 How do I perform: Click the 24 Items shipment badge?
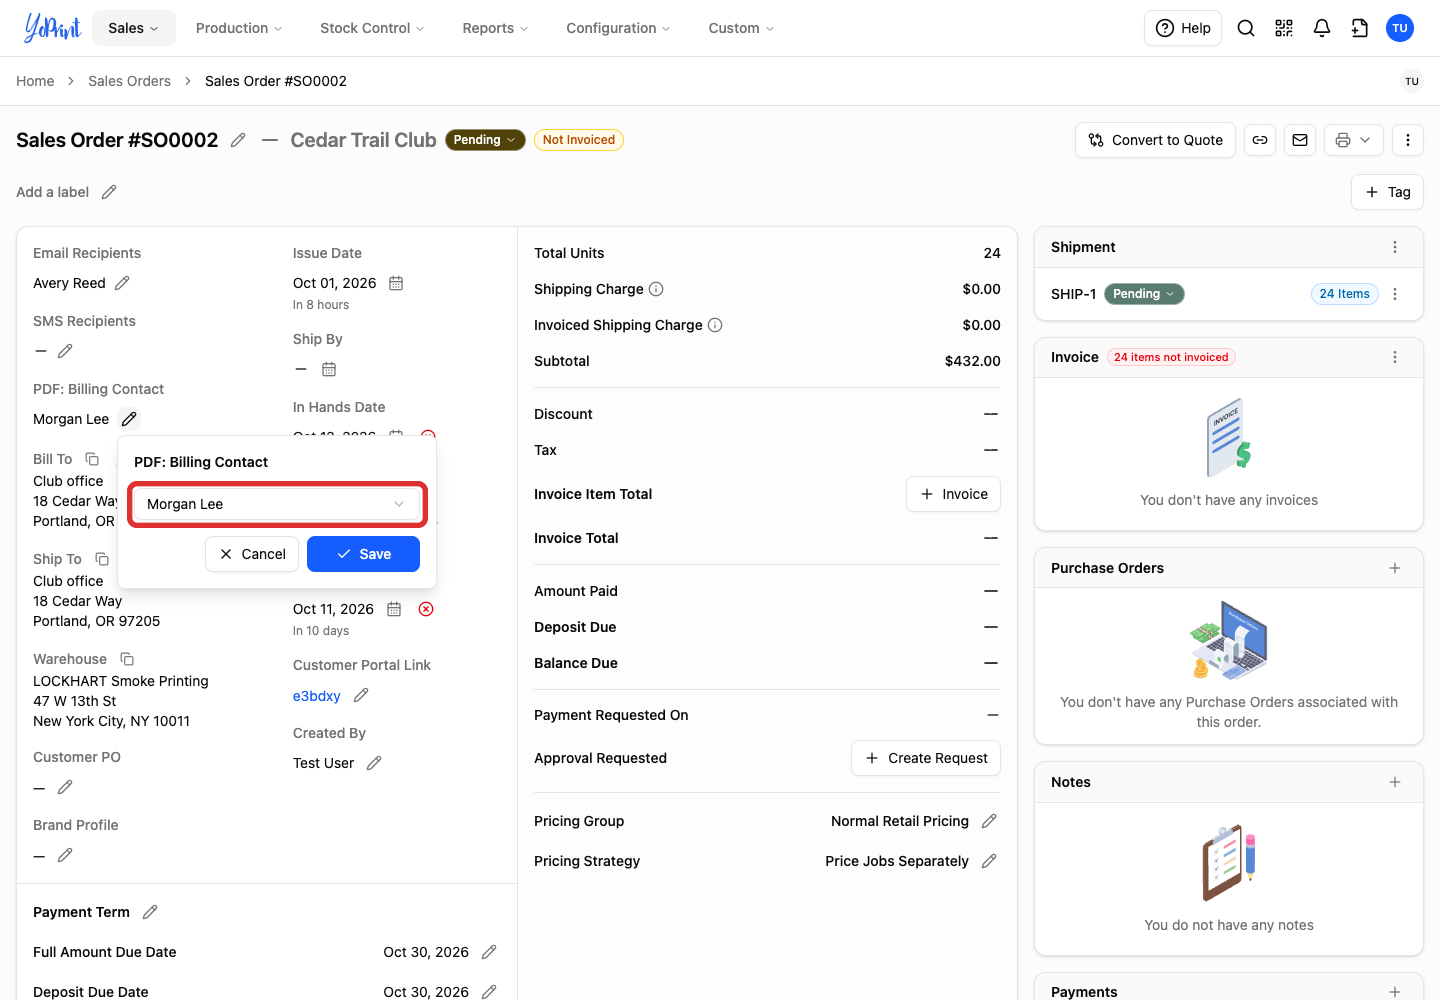[x=1345, y=294]
